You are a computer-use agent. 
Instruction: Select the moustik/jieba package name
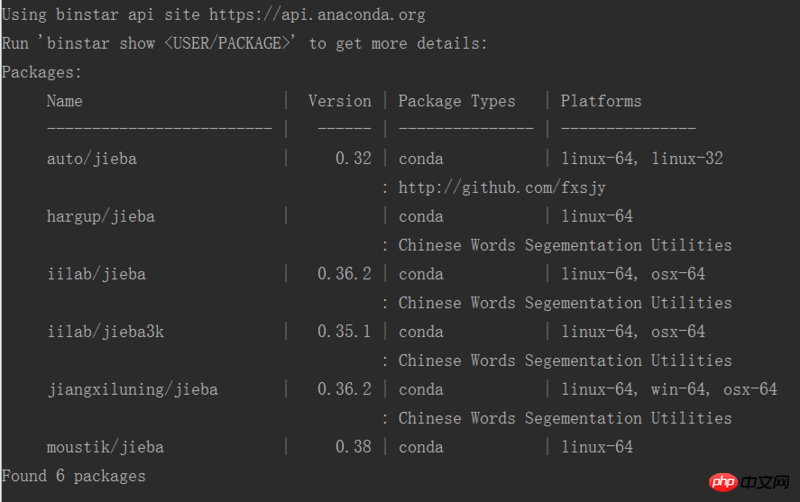pyautogui.click(x=105, y=447)
